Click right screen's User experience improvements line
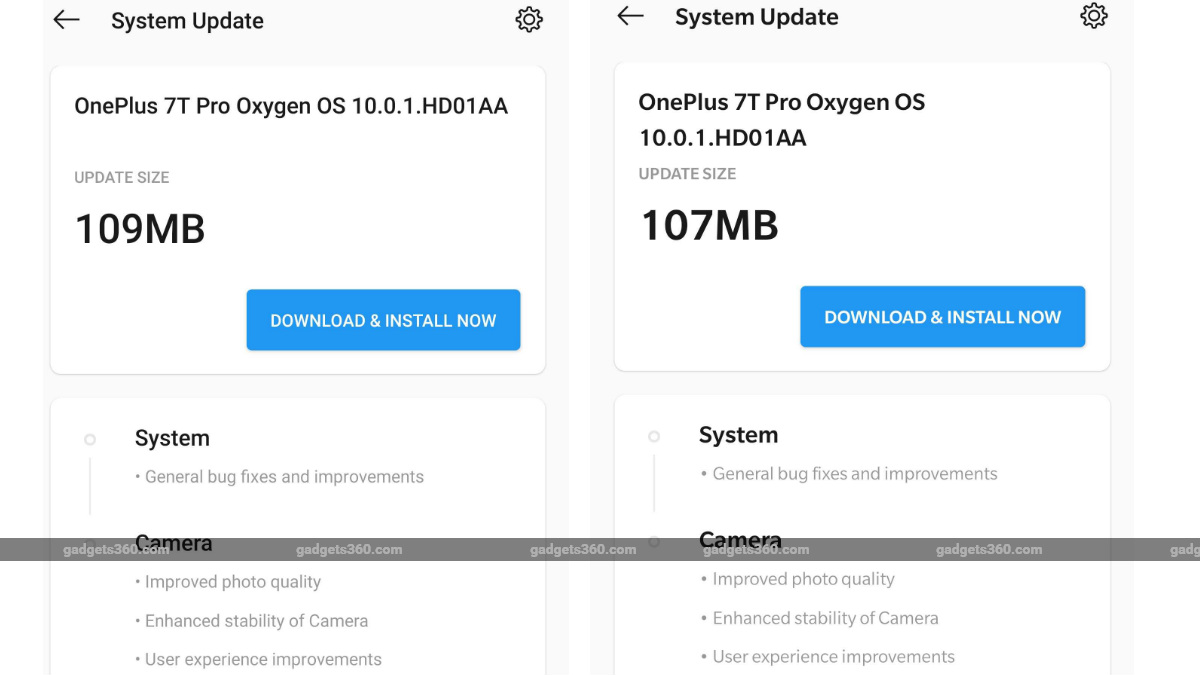Image resolution: width=1200 pixels, height=675 pixels. tap(827, 657)
